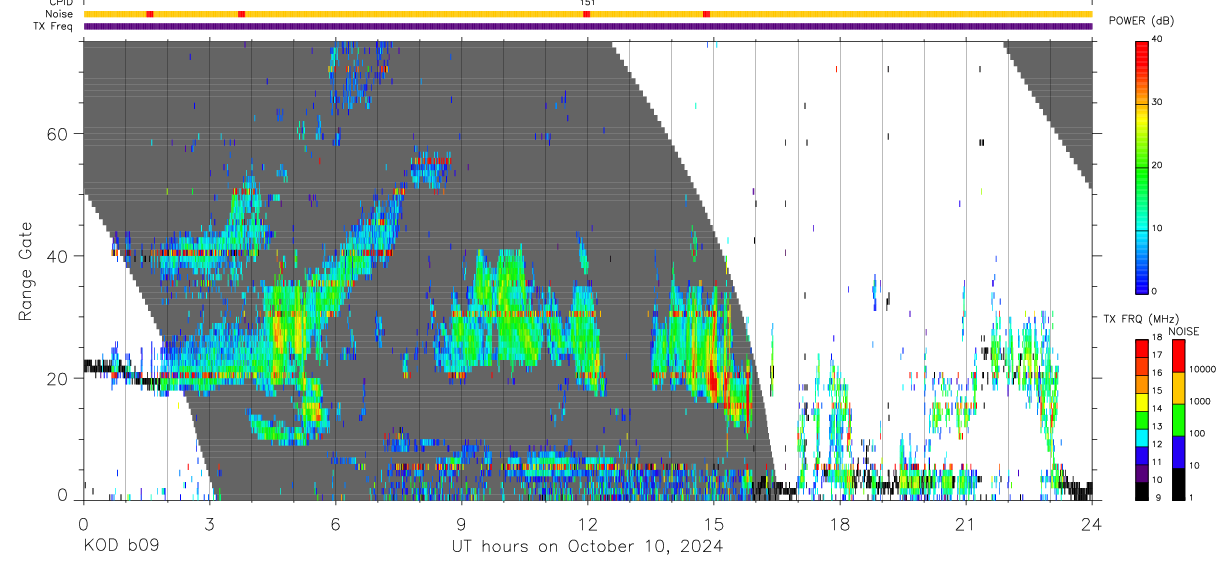Pick the black 10 MHz TX FRQ swatch
Screen dimensions: 1228x567
coord(1142,492)
